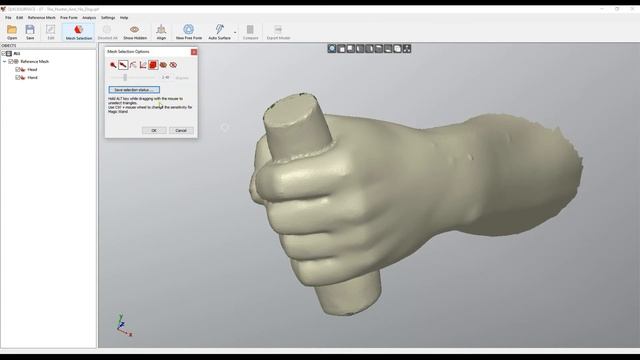Open the Auto Surface dropdown arrow
Viewport: 640px width, 360px height.
tap(235, 32)
